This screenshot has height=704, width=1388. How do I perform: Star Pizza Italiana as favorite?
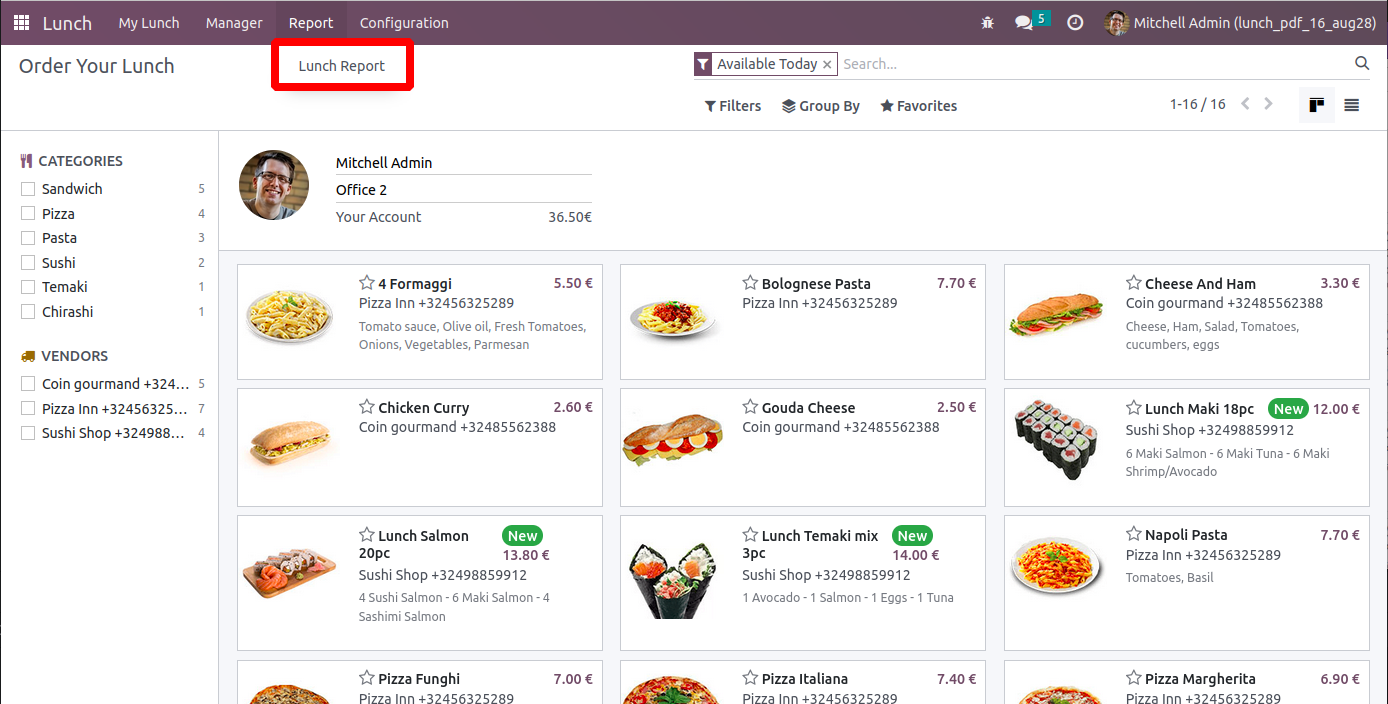click(x=750, y=678)
